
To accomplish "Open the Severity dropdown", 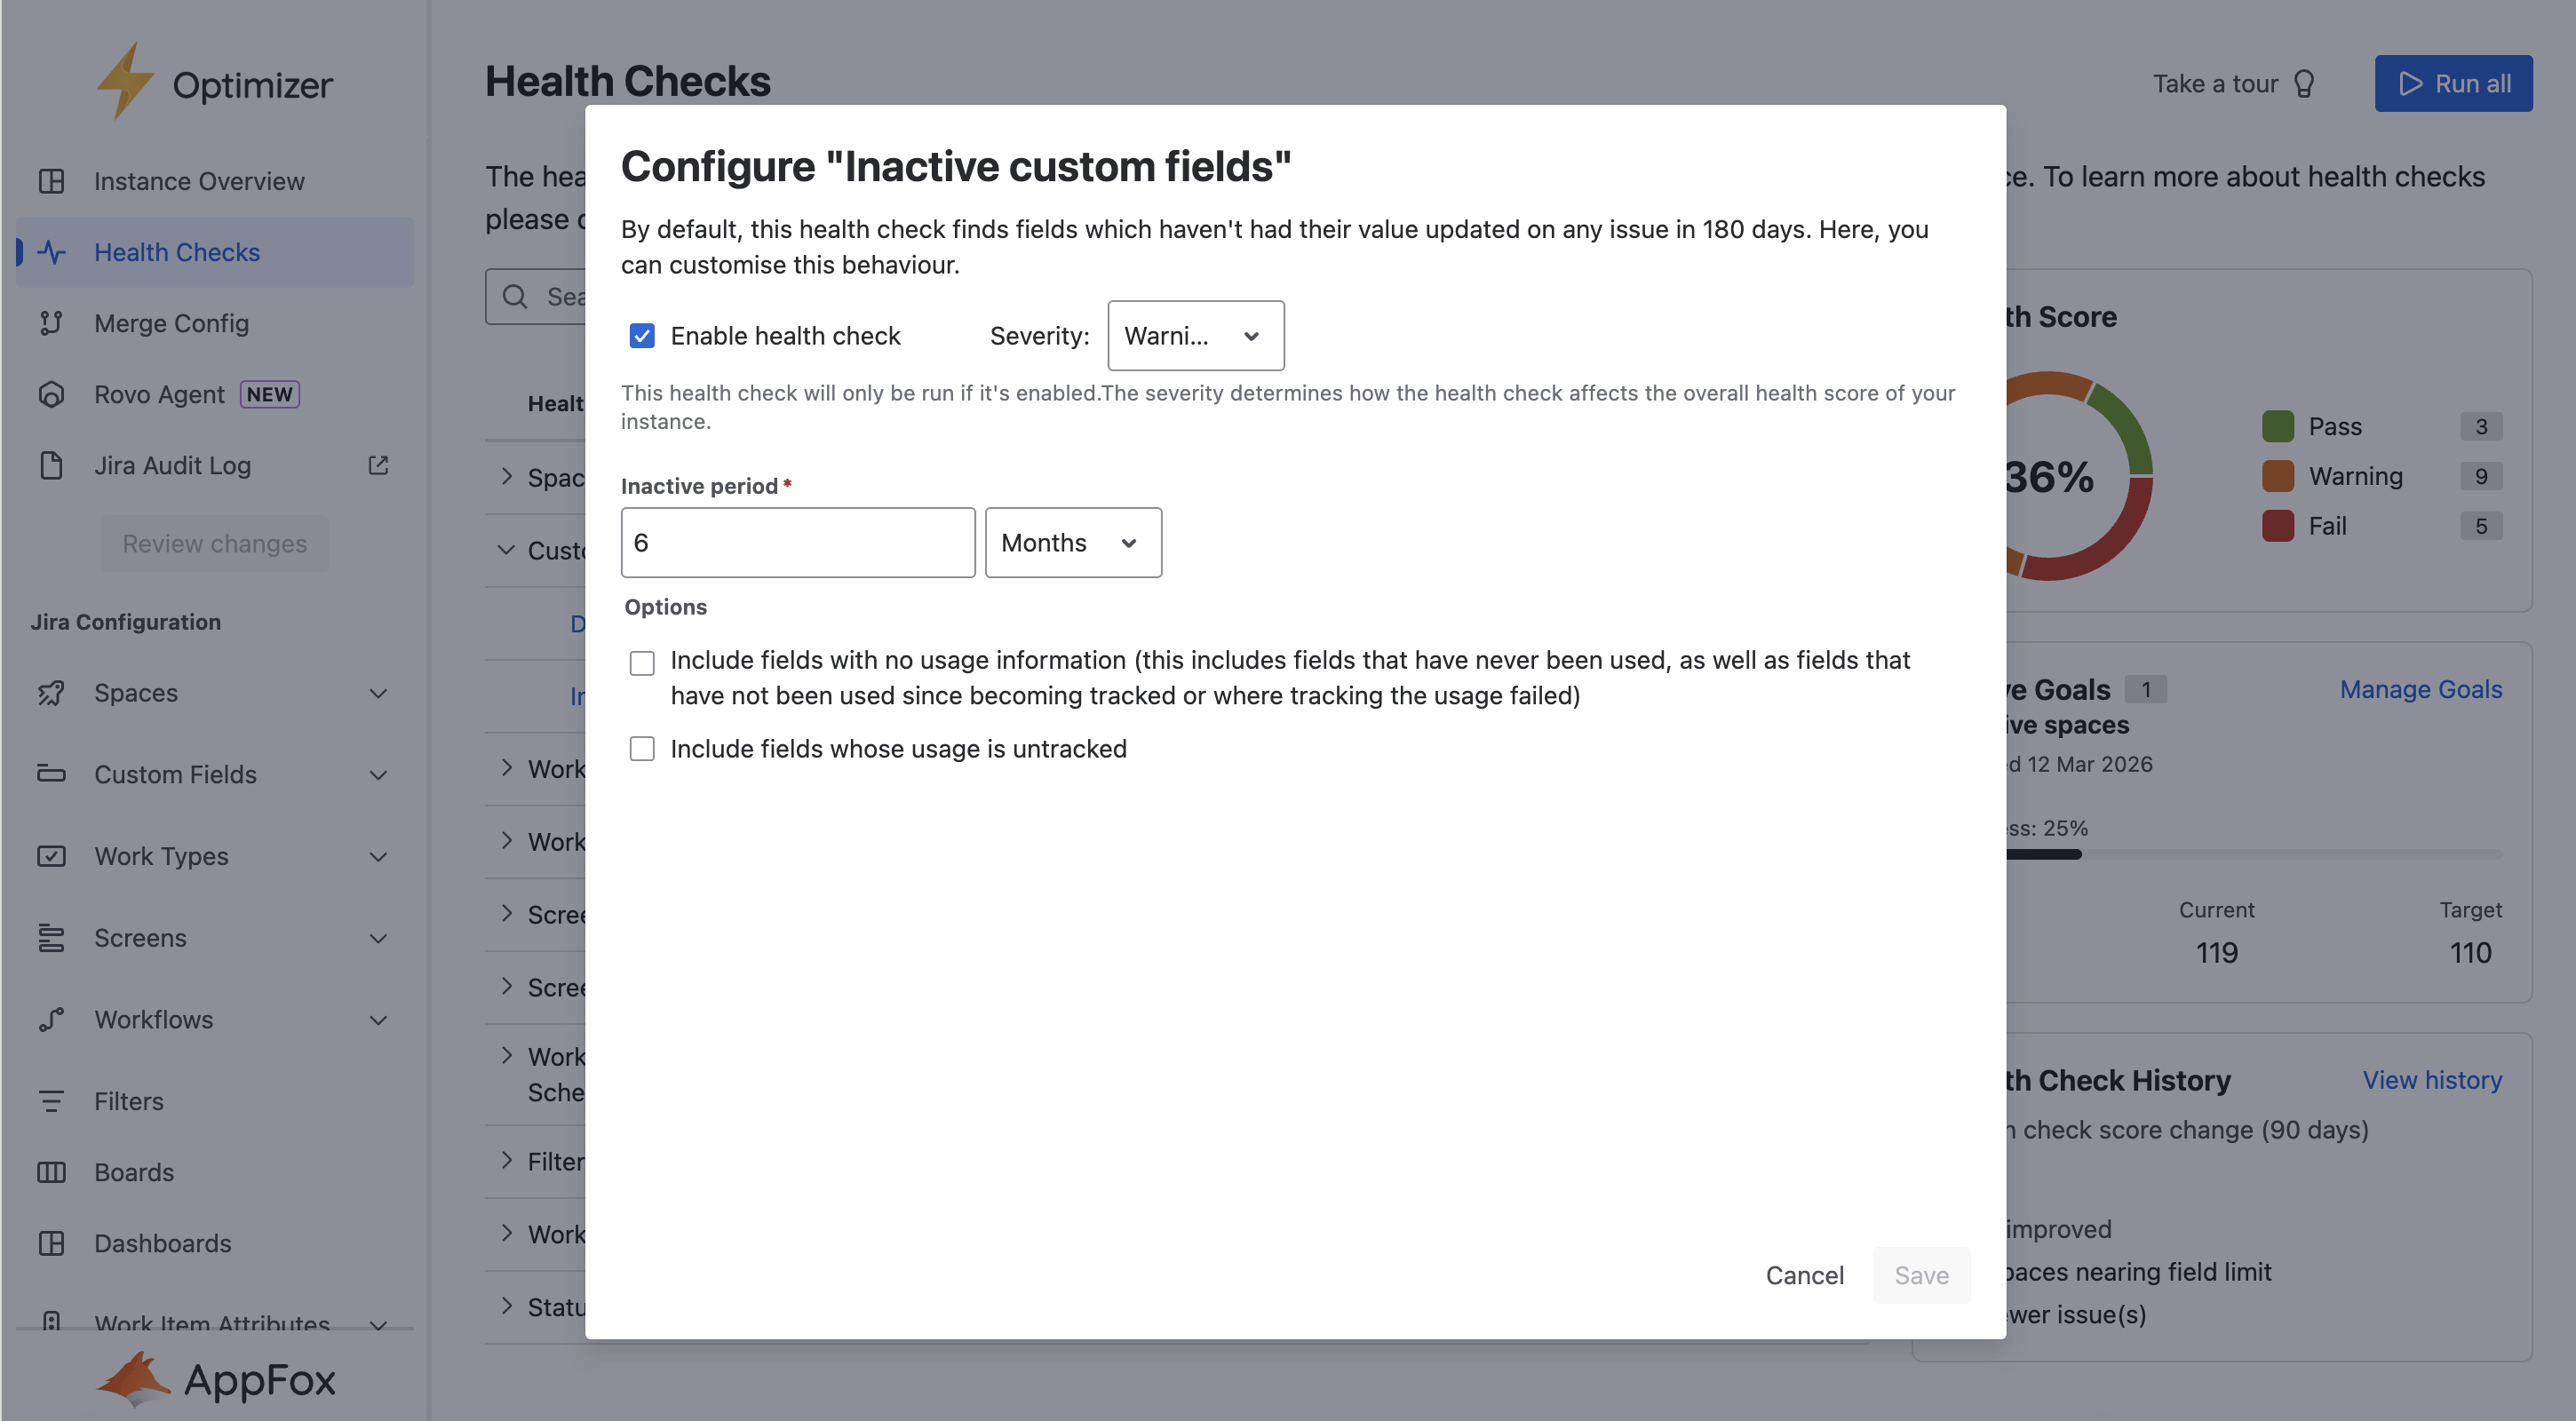I will (x=1195, y=336).
